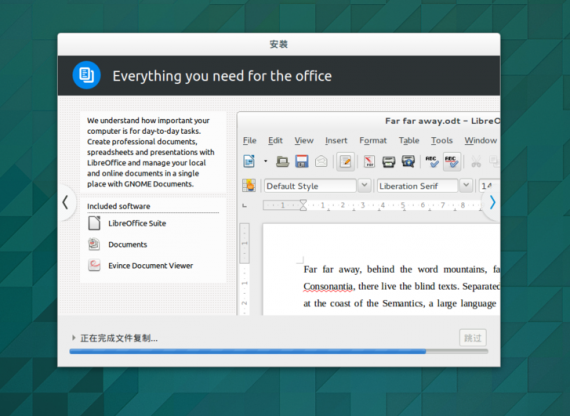Click the Liberation Serif font name field
This screenshot has width=570, height=416.
coord(417,186)
